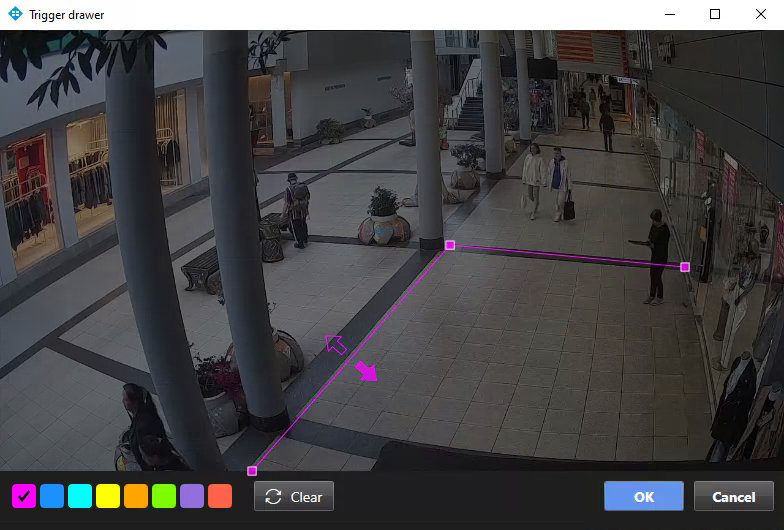Select the purple color swatch

coord(192,496)
